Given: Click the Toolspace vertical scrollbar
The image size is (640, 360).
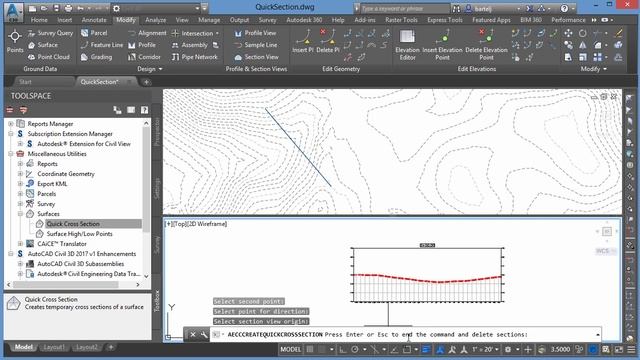Looking at the screenshot, I should (x=146, y=180).
